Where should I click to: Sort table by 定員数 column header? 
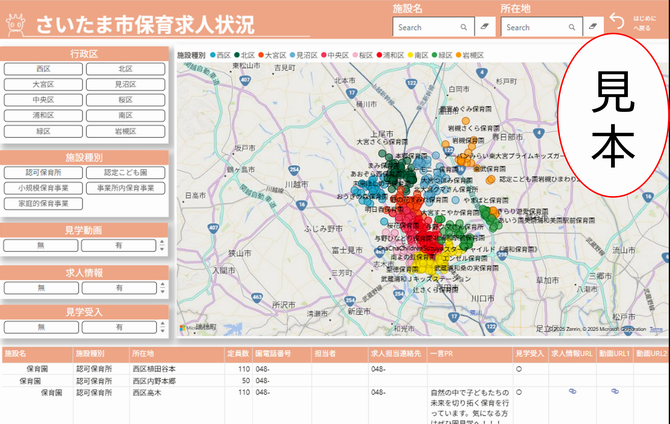(237, 353)
